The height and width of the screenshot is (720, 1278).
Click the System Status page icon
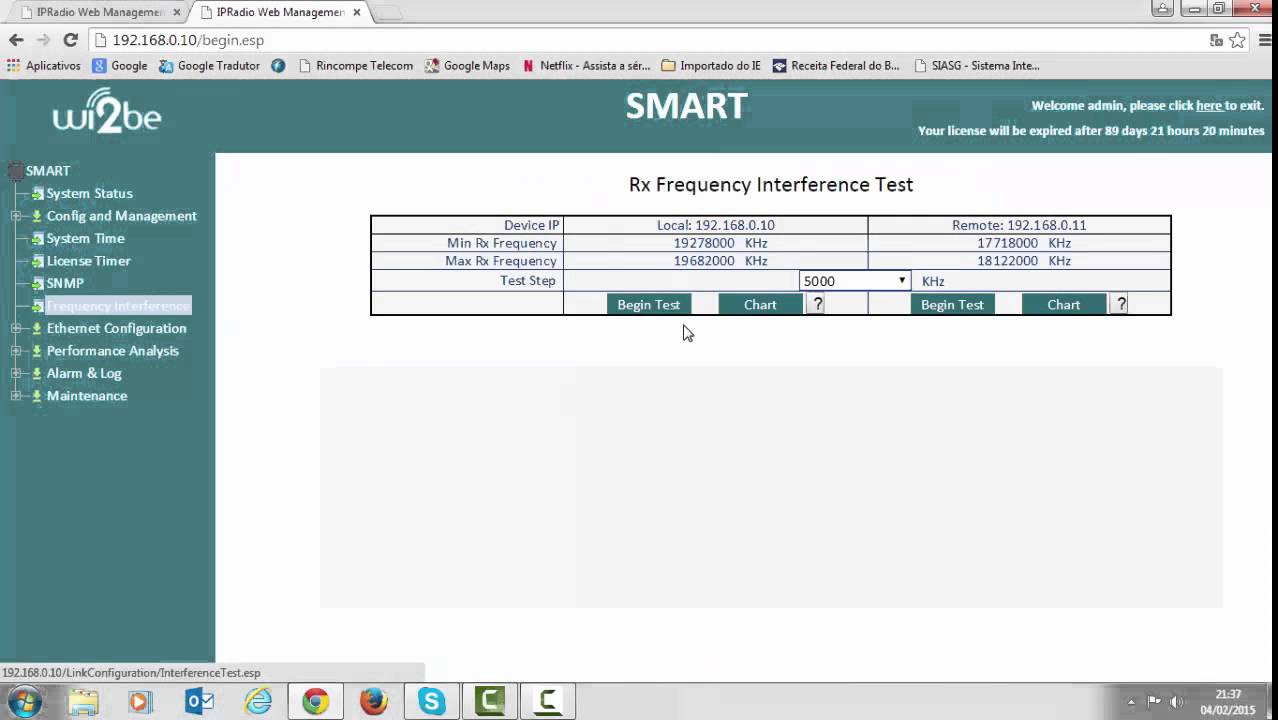(x=37, y=193)
